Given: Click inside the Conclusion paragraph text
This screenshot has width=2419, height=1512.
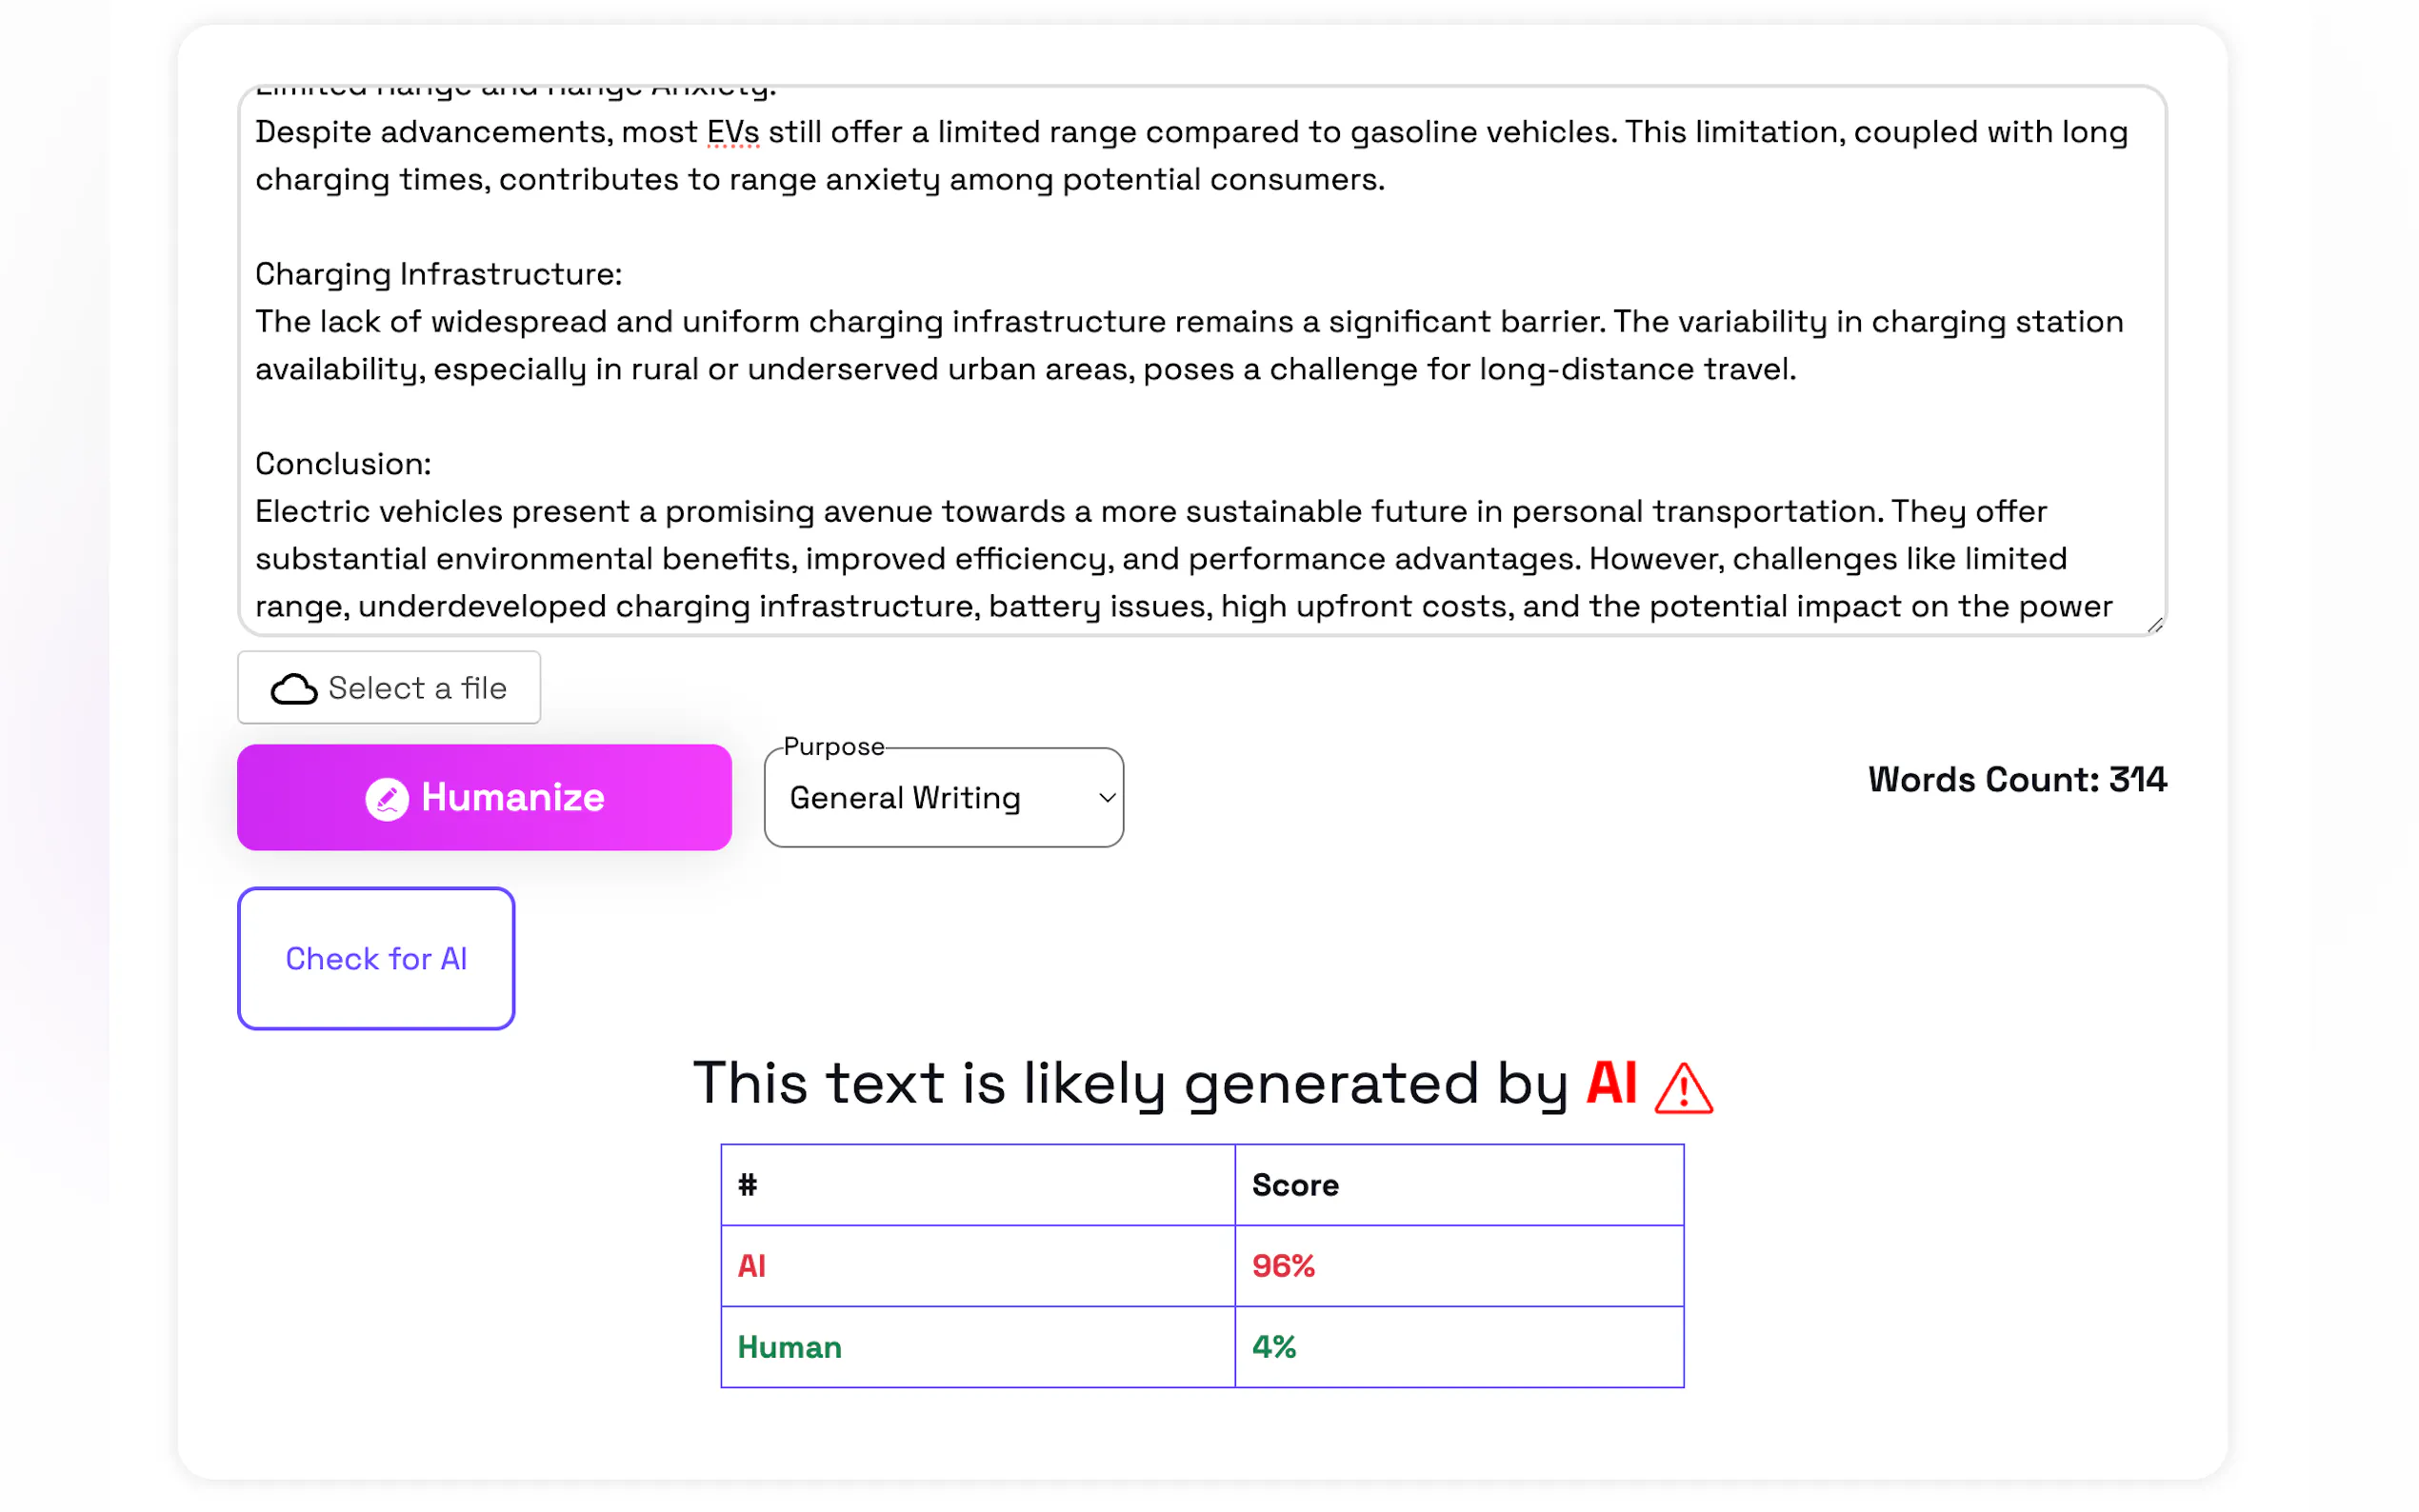Looking at the screenshot, I should [x=1150, y=558].
